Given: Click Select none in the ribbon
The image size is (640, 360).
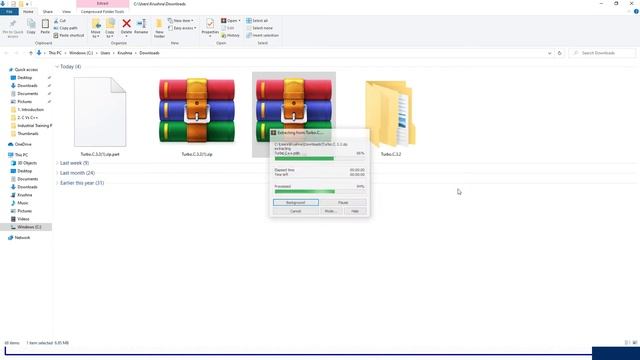Looking at the screenshot, I should (x=259, y=28).
